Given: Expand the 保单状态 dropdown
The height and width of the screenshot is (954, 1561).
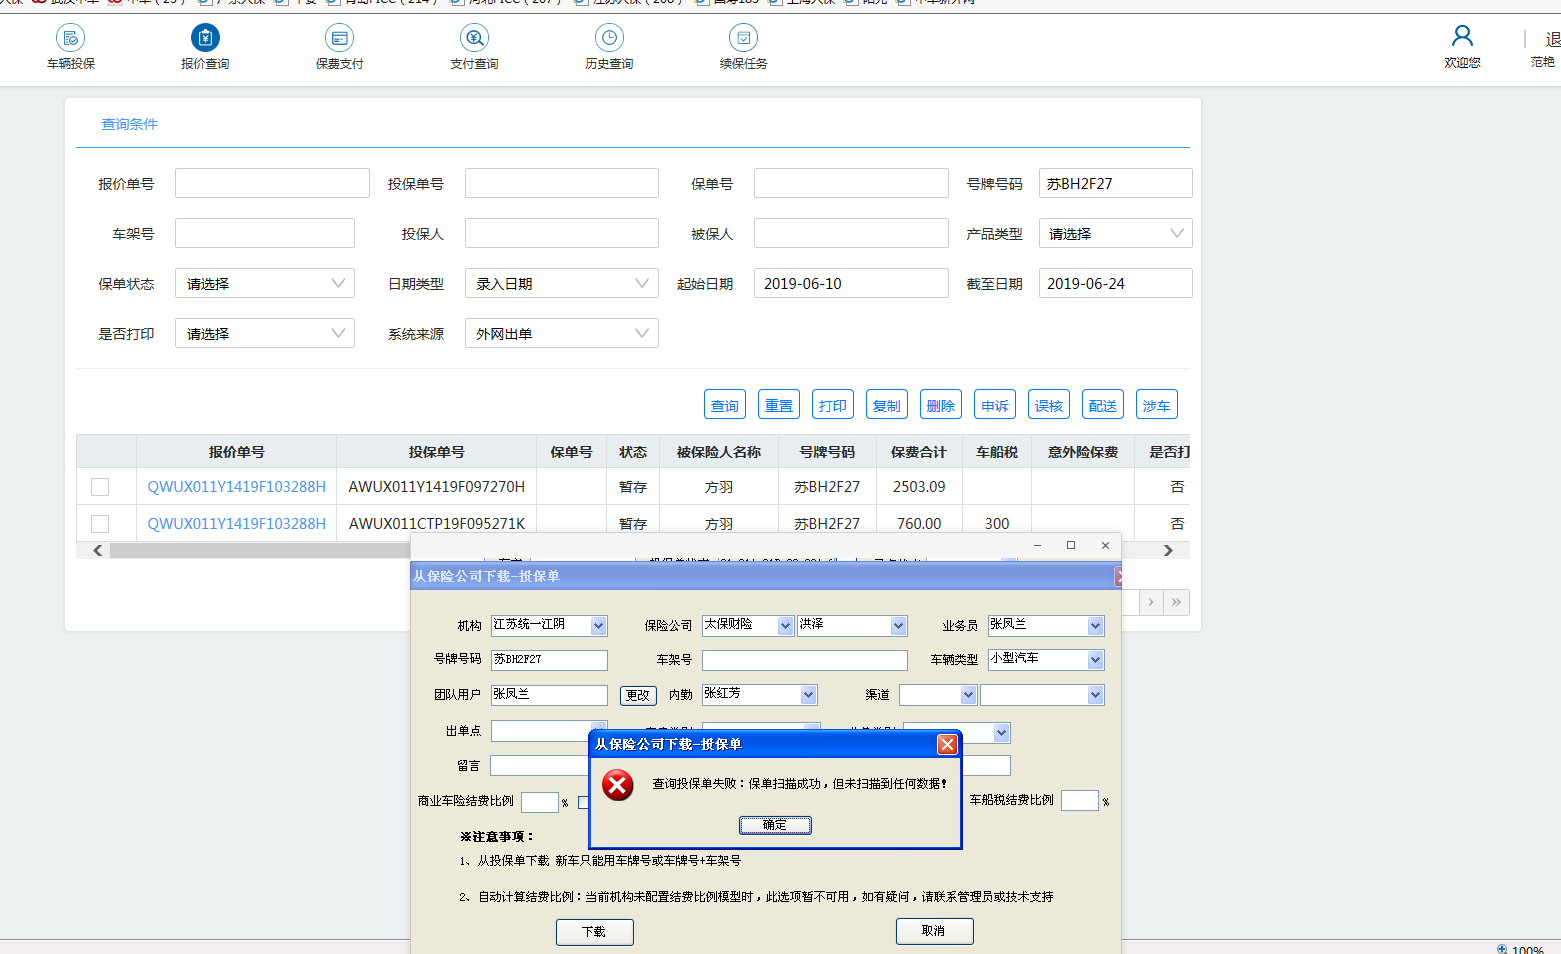Looking at the screenshot, I should (265, 284).
